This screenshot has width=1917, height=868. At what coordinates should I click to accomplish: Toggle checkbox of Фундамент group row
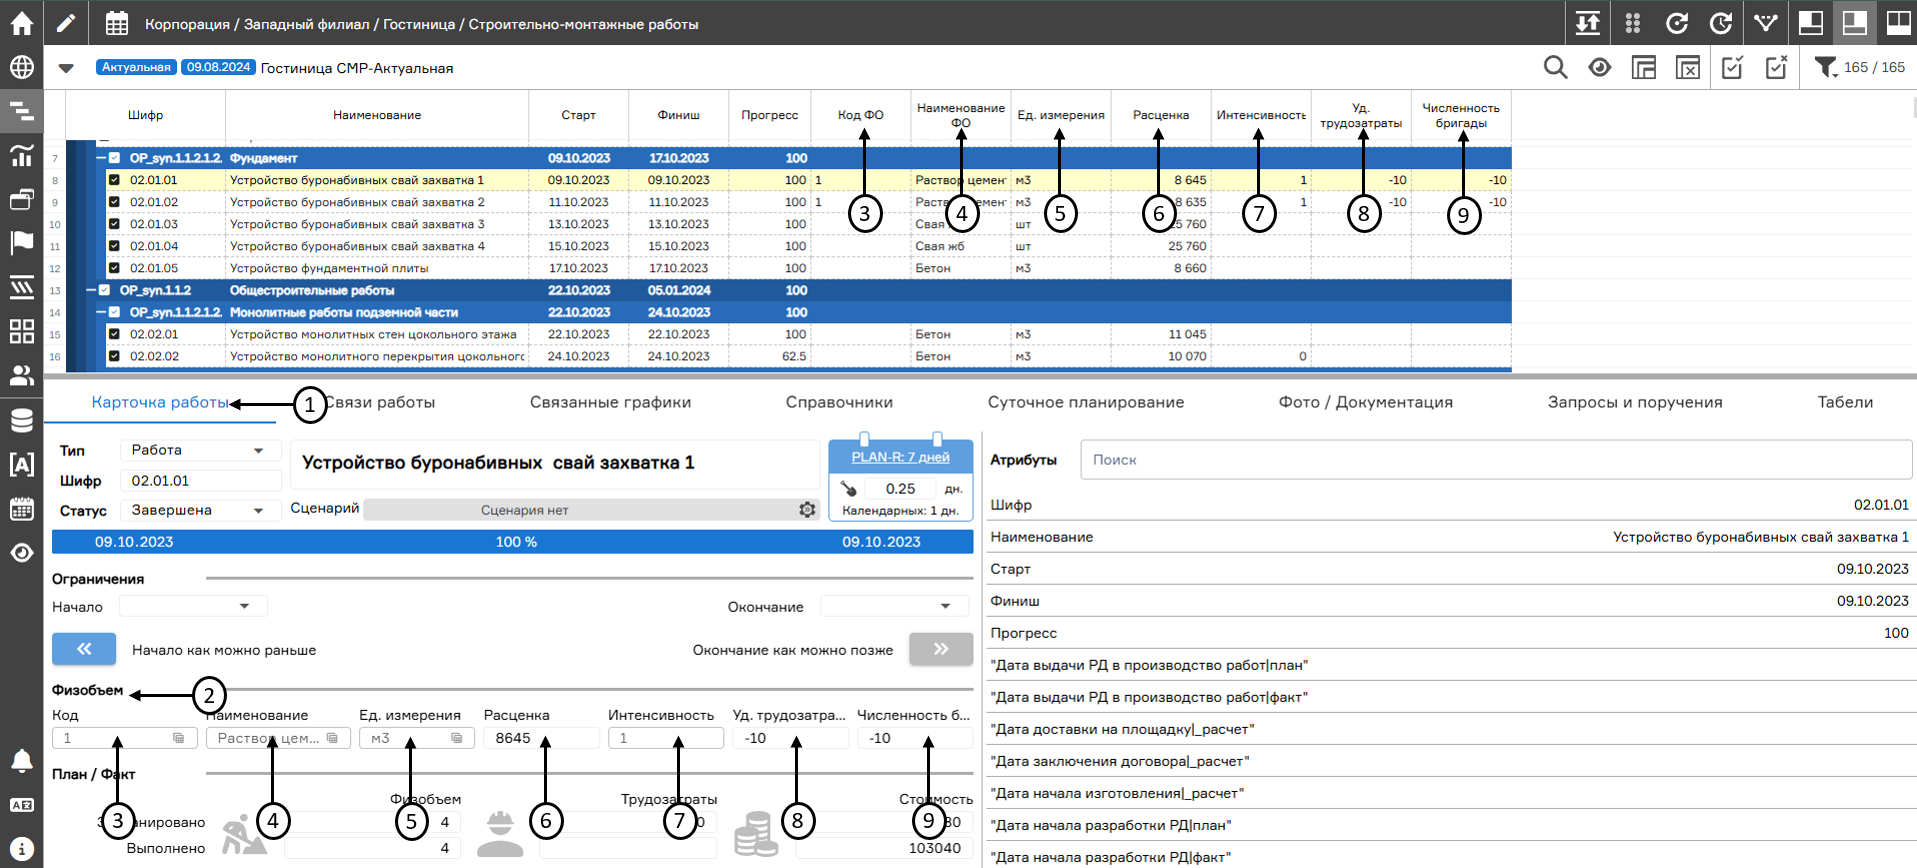click(114, 158)
